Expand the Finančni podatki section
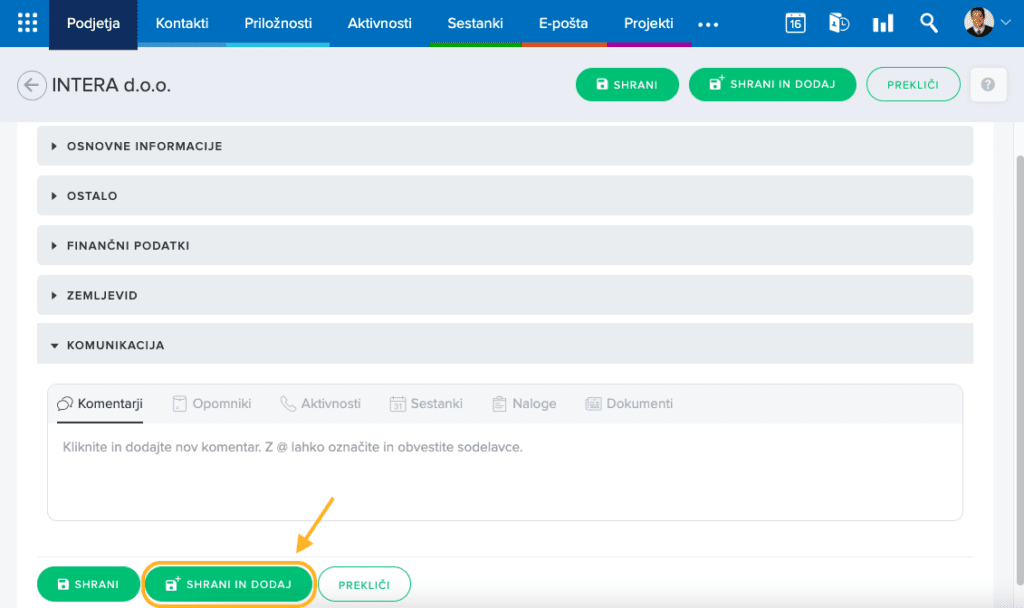Screen dimensions: 1024x608 tap(128, 246)
